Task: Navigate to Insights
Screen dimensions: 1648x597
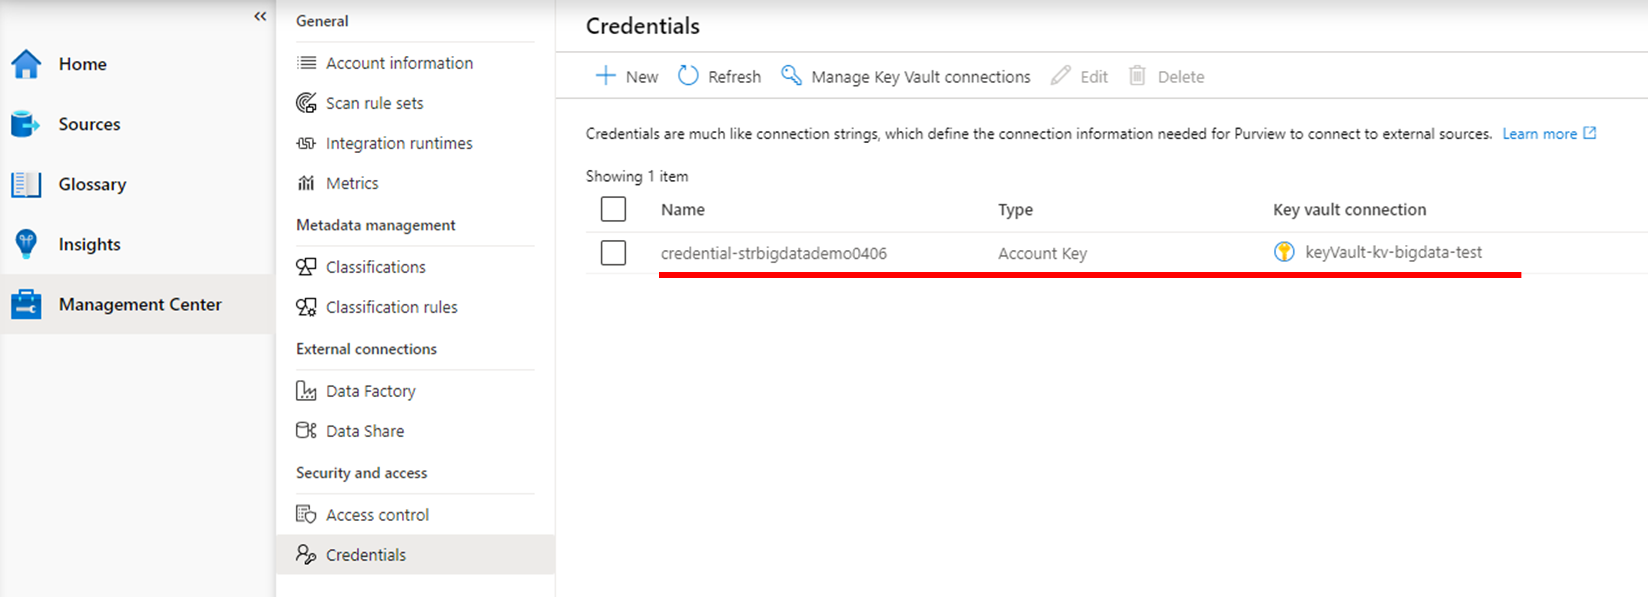Action: pyautogui.click(x=89, y=244)
